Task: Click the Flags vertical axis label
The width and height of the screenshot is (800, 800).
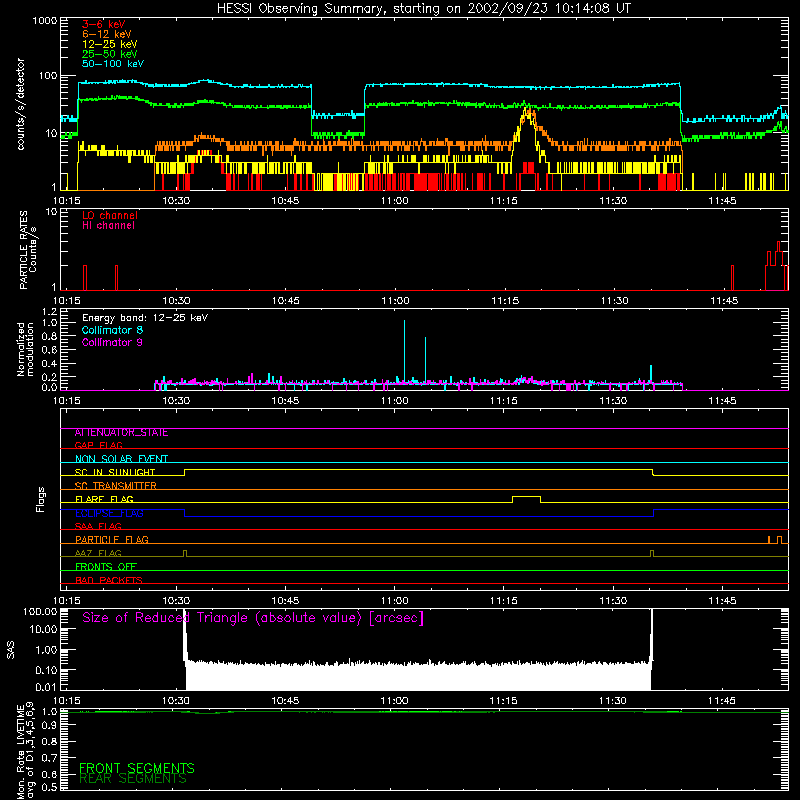Action: point(41,499)
